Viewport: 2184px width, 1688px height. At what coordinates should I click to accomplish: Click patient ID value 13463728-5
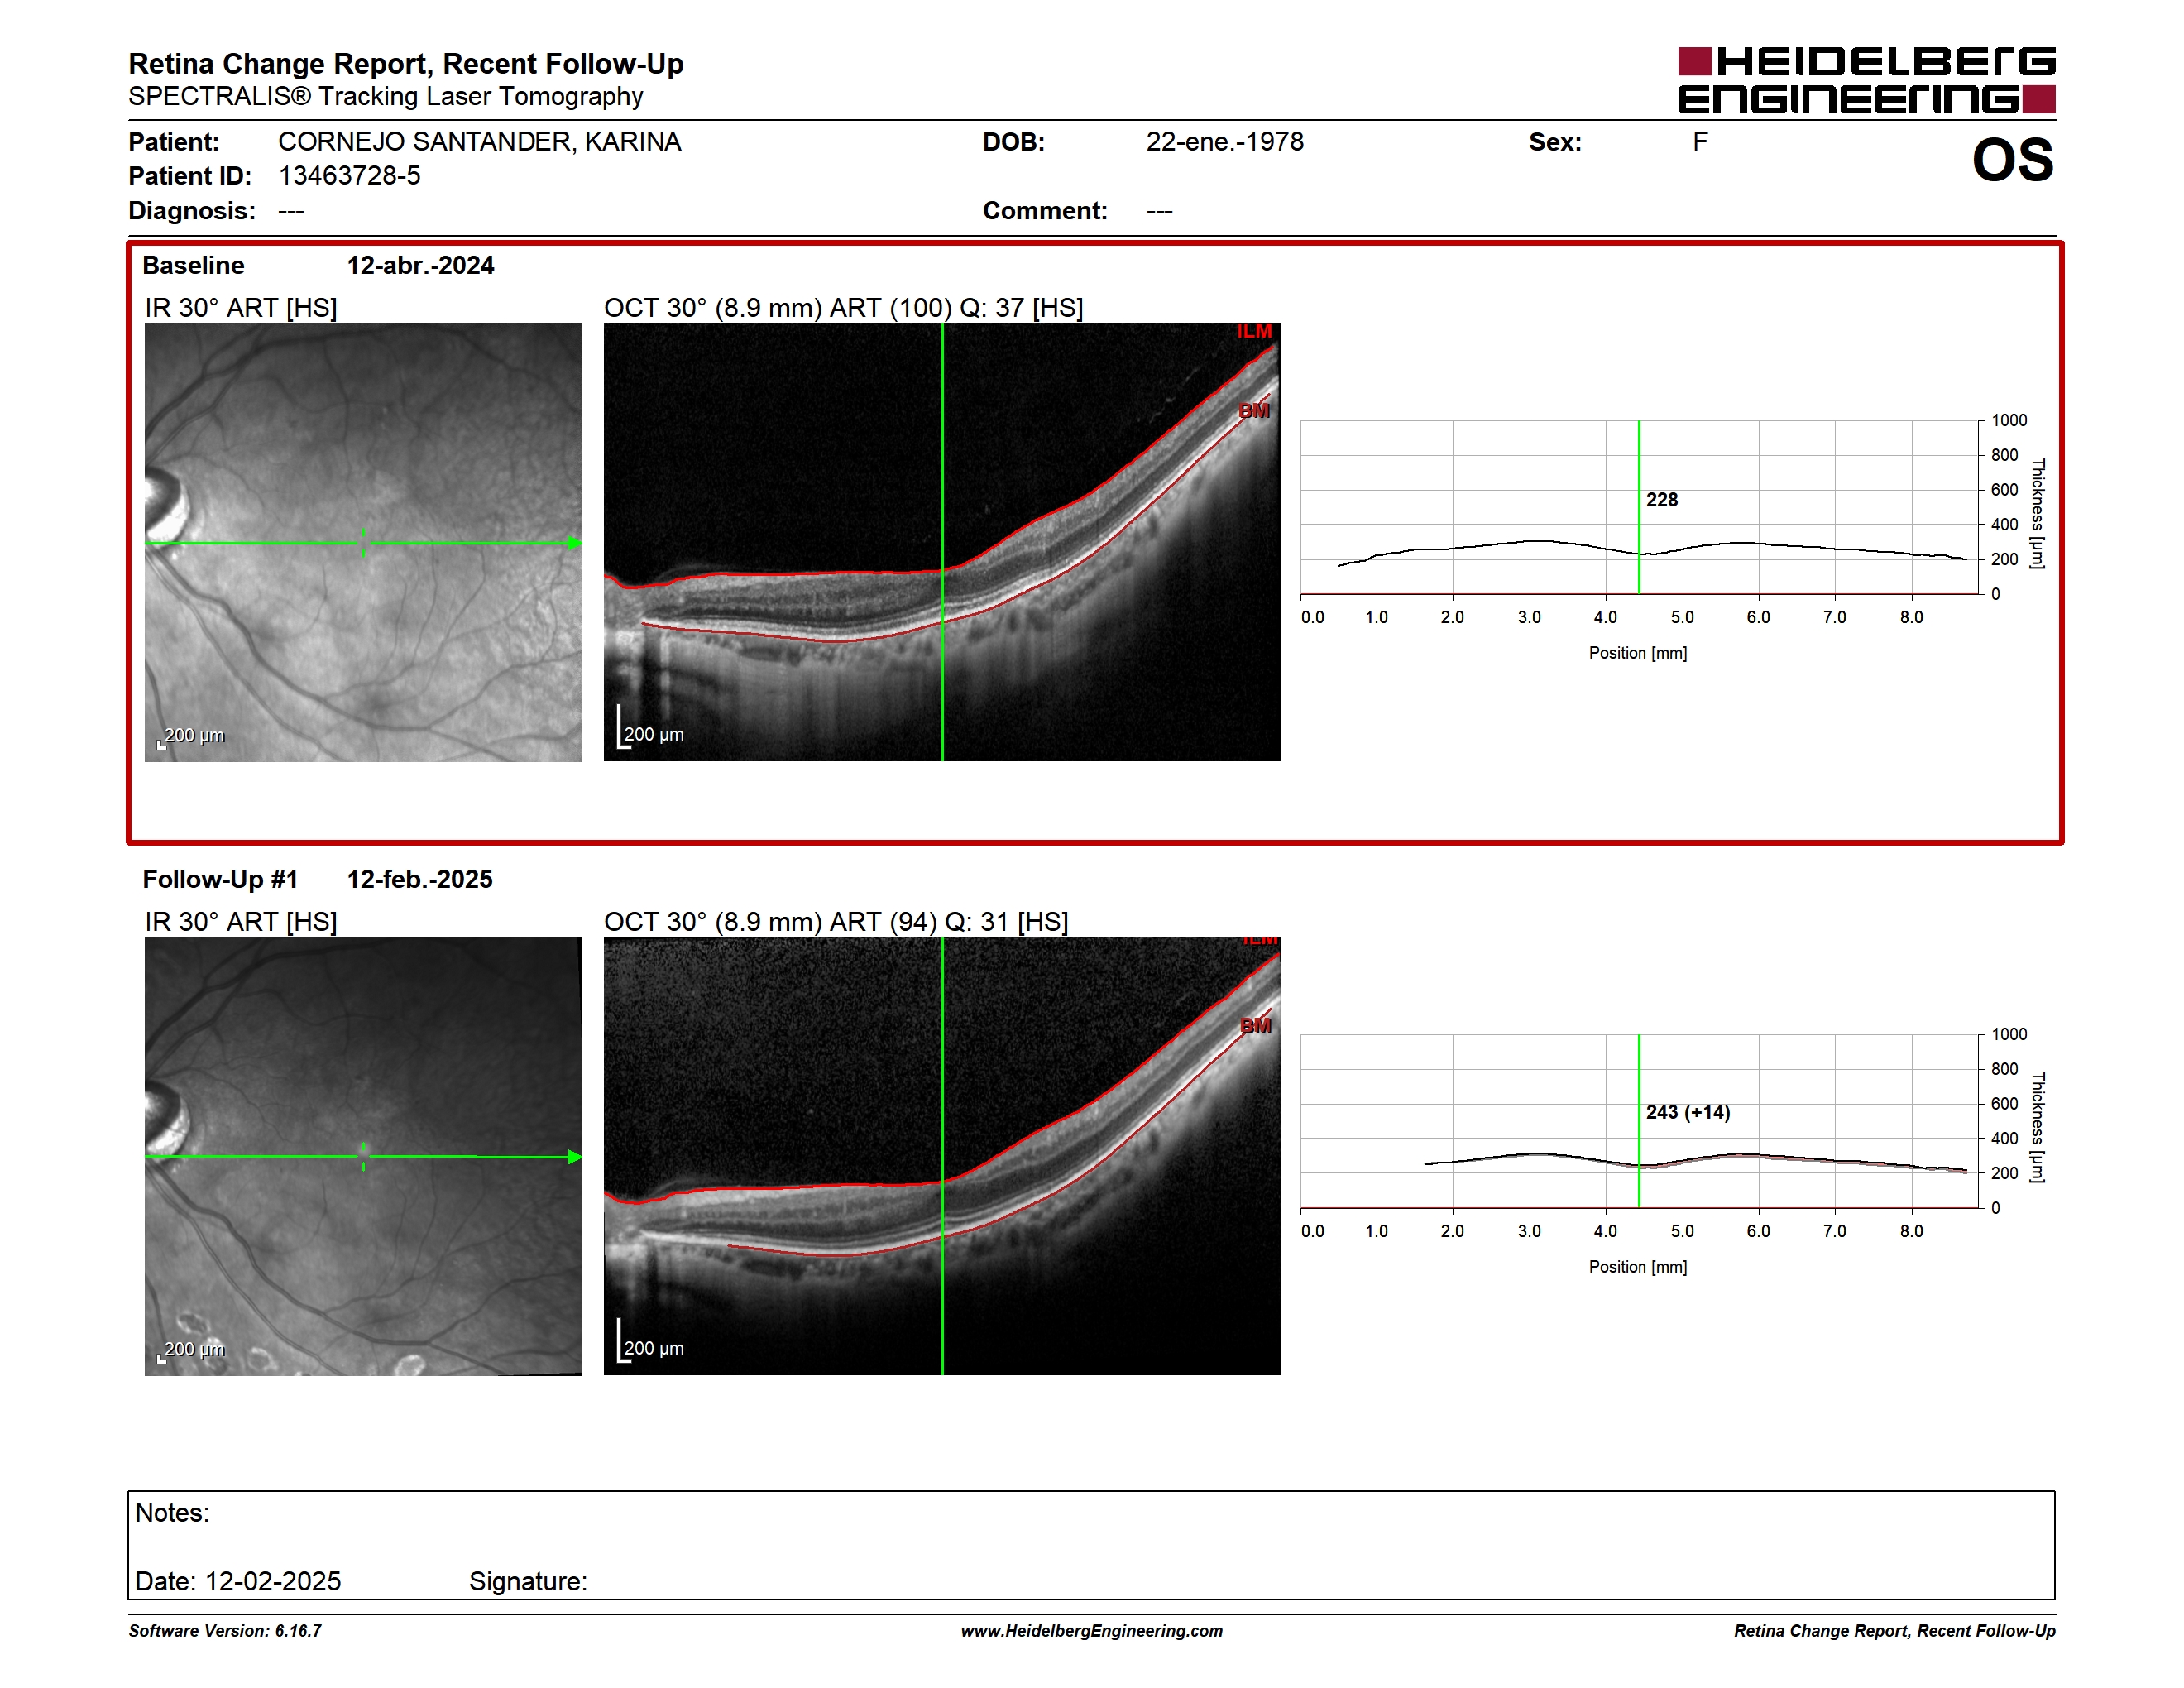(349, 176)
